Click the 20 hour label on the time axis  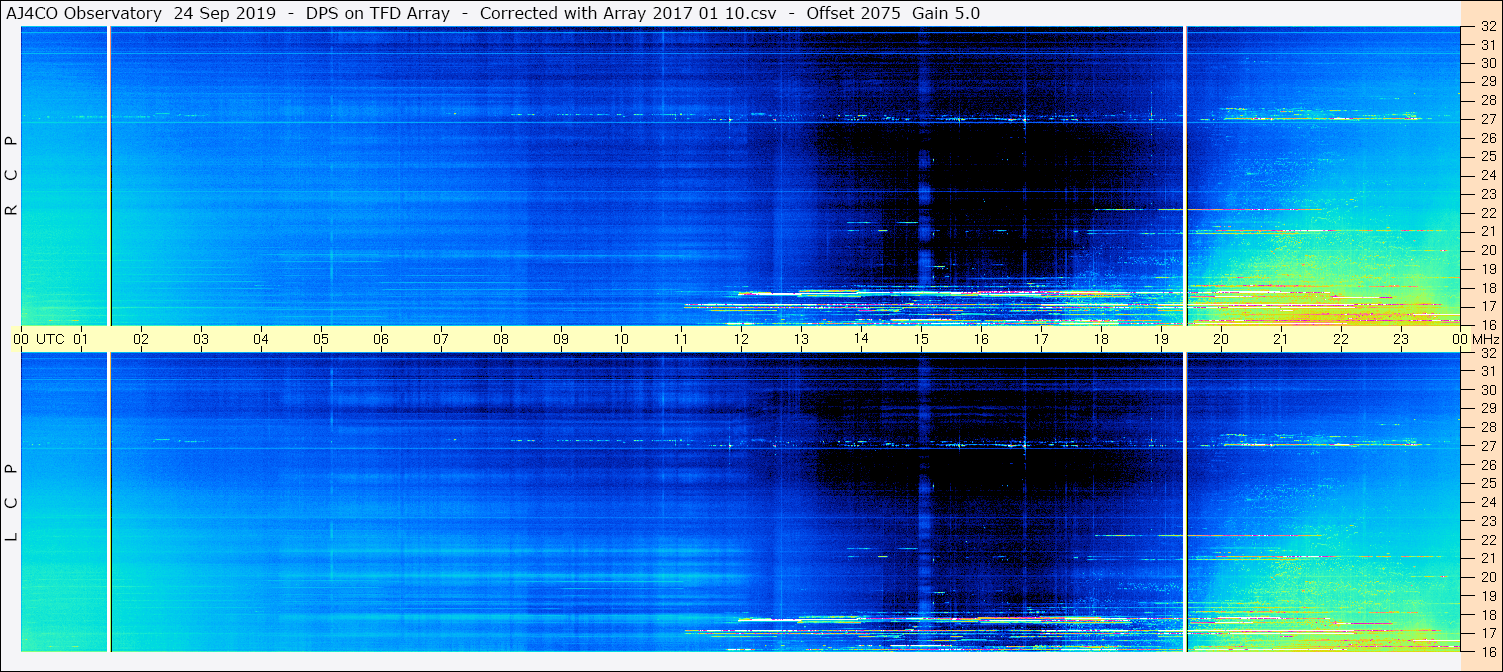tap(1221, 339)
